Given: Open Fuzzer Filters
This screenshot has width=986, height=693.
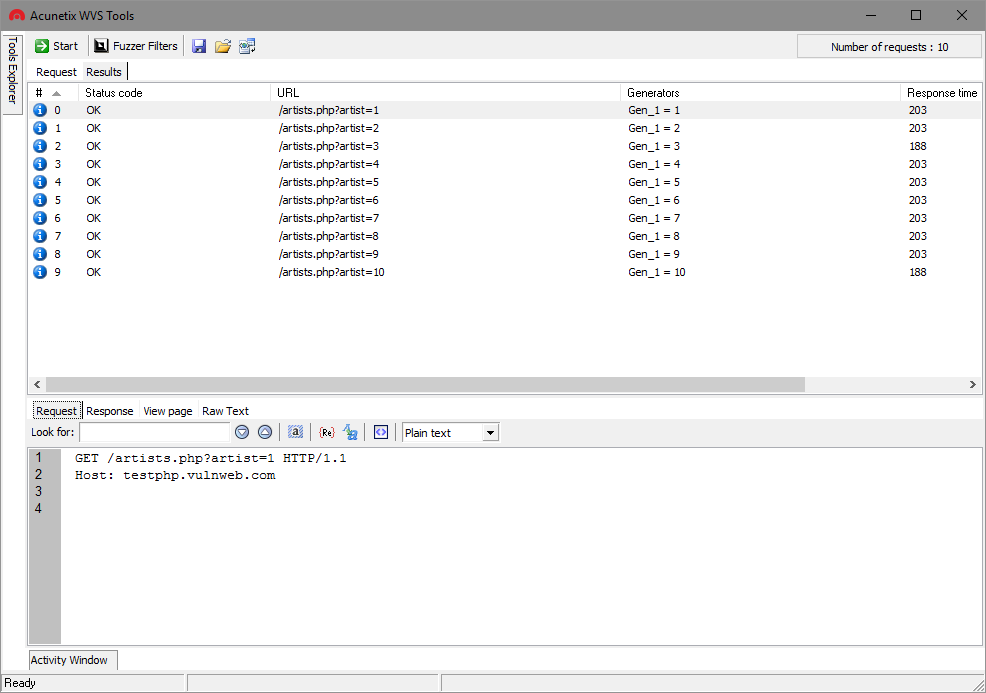Looking at the screenshot, I should point(136,46).
